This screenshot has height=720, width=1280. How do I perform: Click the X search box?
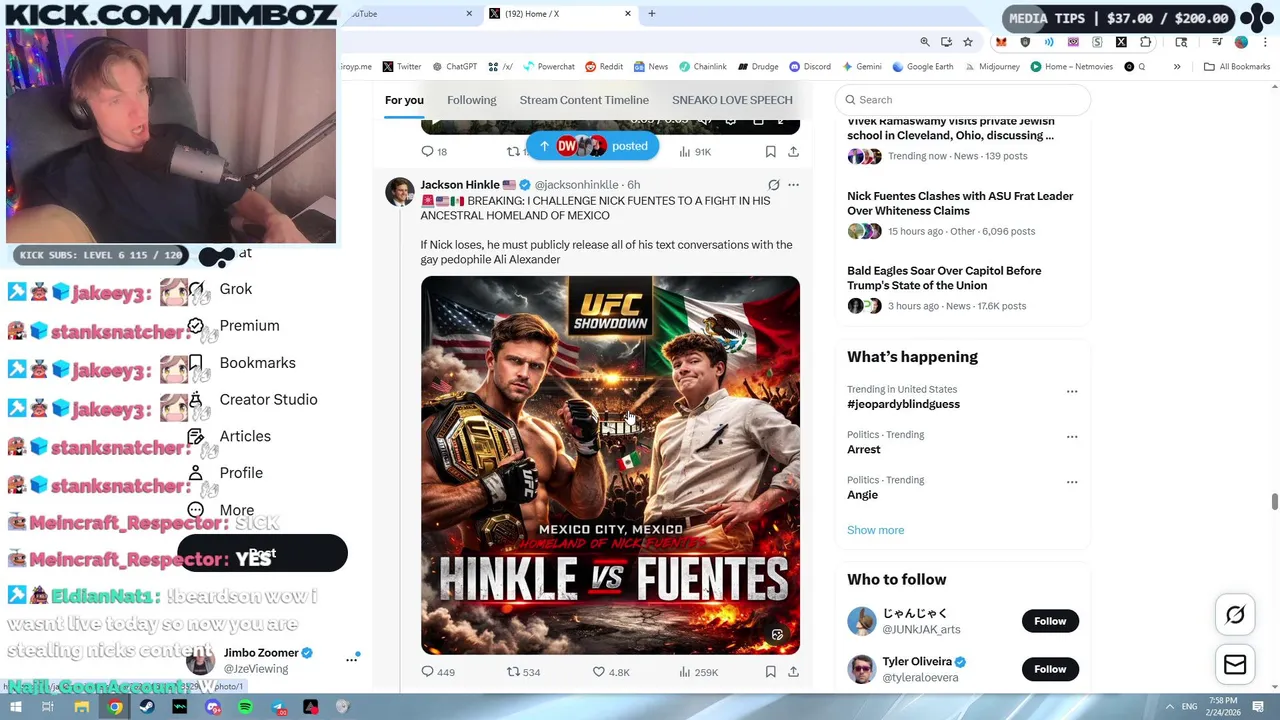click(963, 100)
